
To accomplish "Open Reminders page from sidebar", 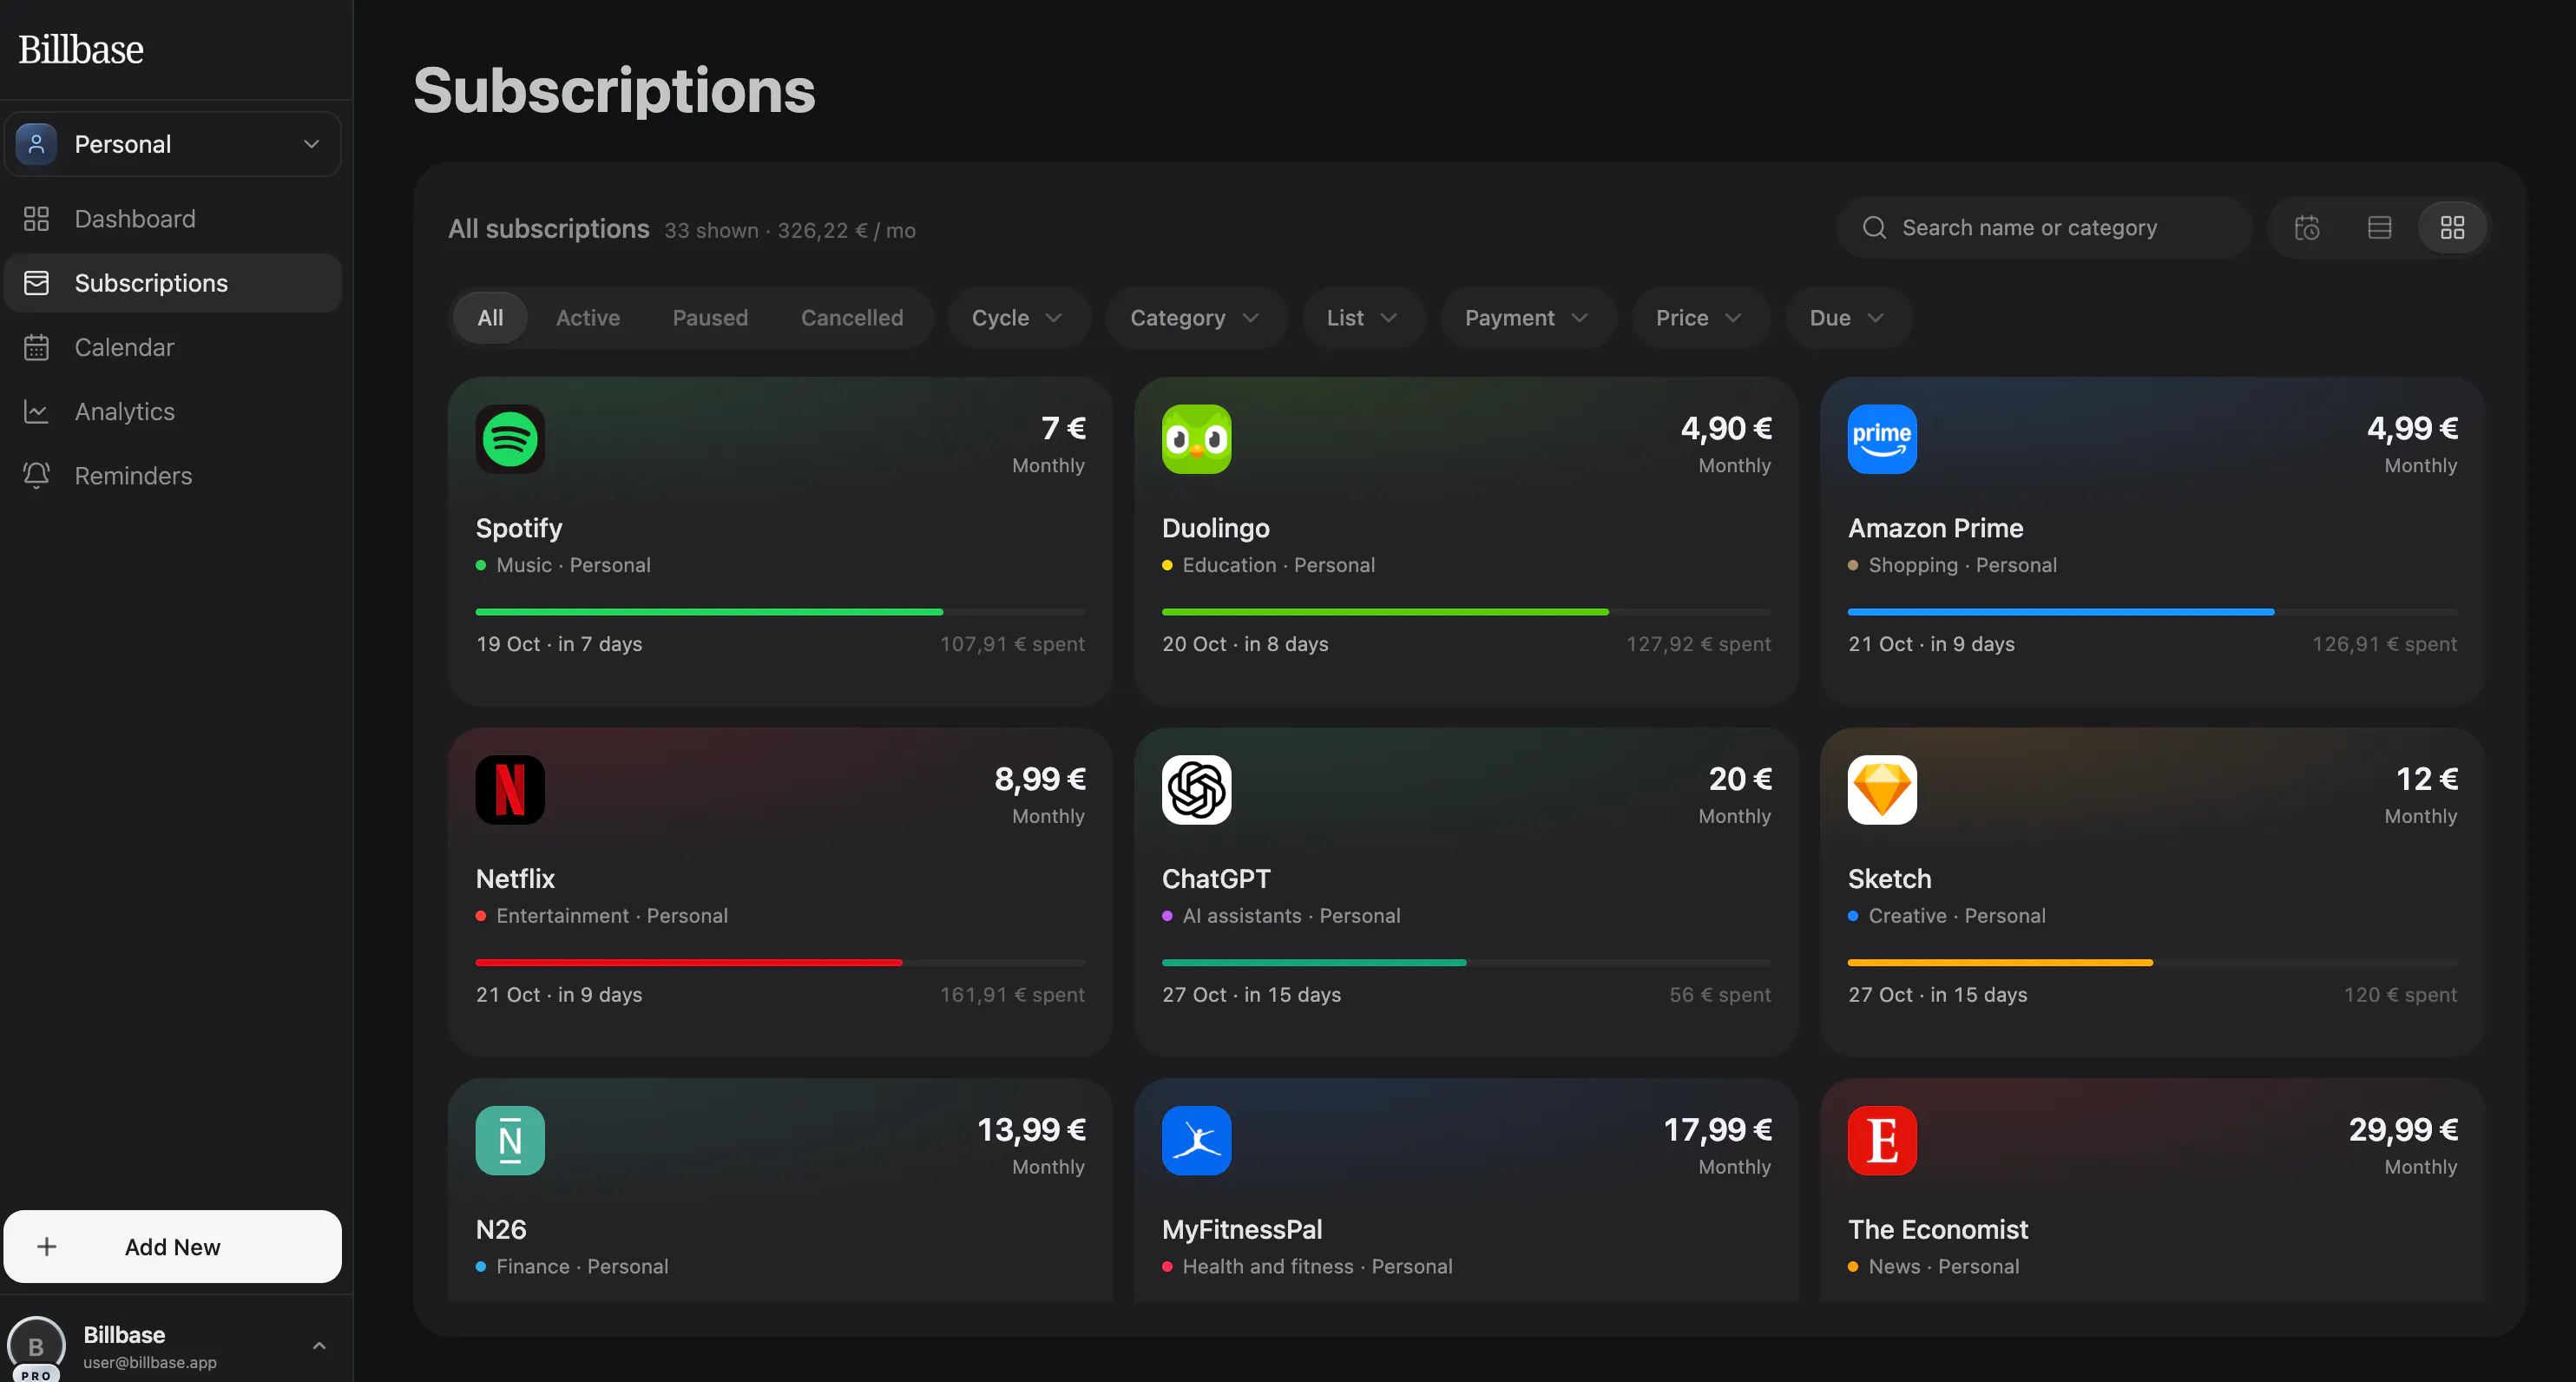I will [x=173, y=475].
